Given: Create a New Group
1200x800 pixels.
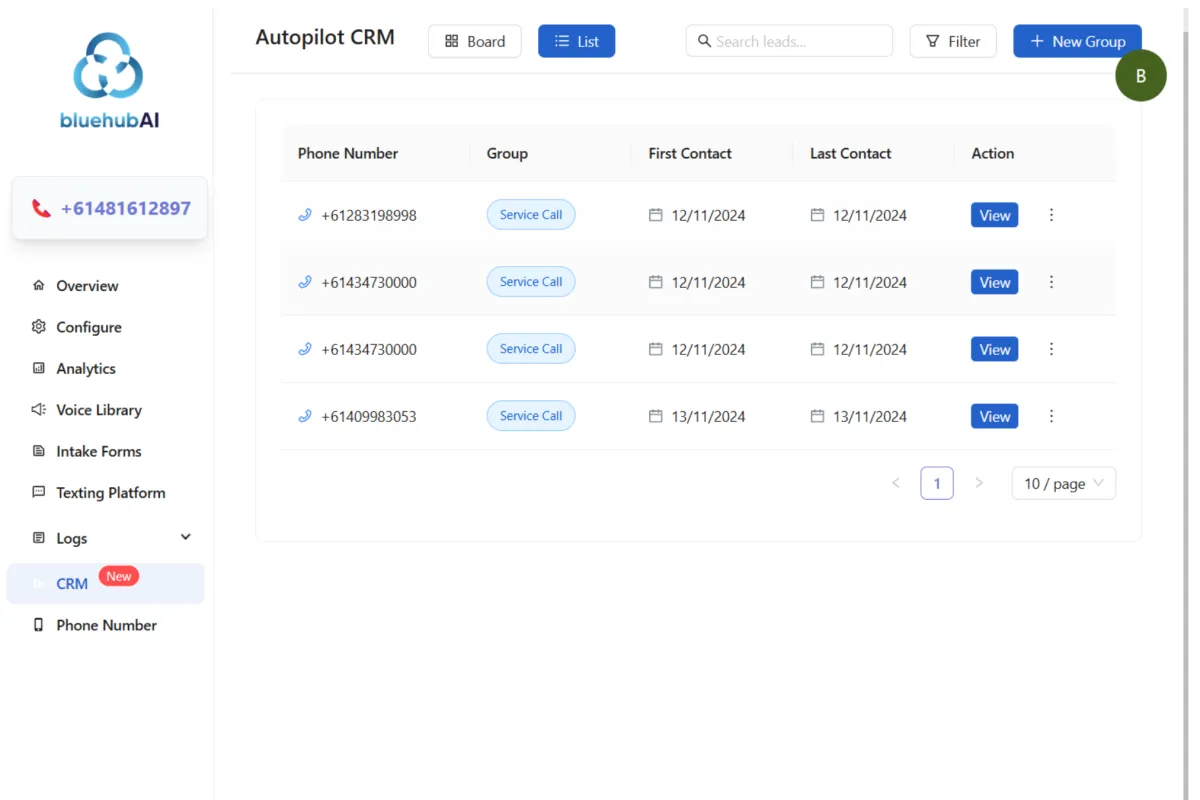Looking at the screenshot, I should click(1077, 41).
